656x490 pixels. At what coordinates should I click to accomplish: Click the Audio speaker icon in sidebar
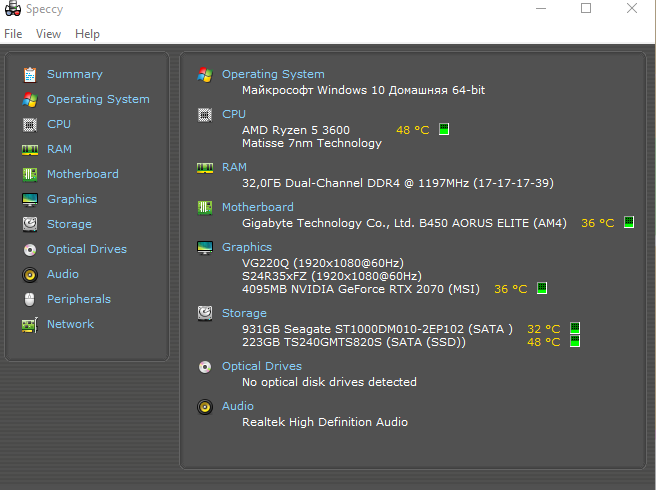[x=30, y=275]
